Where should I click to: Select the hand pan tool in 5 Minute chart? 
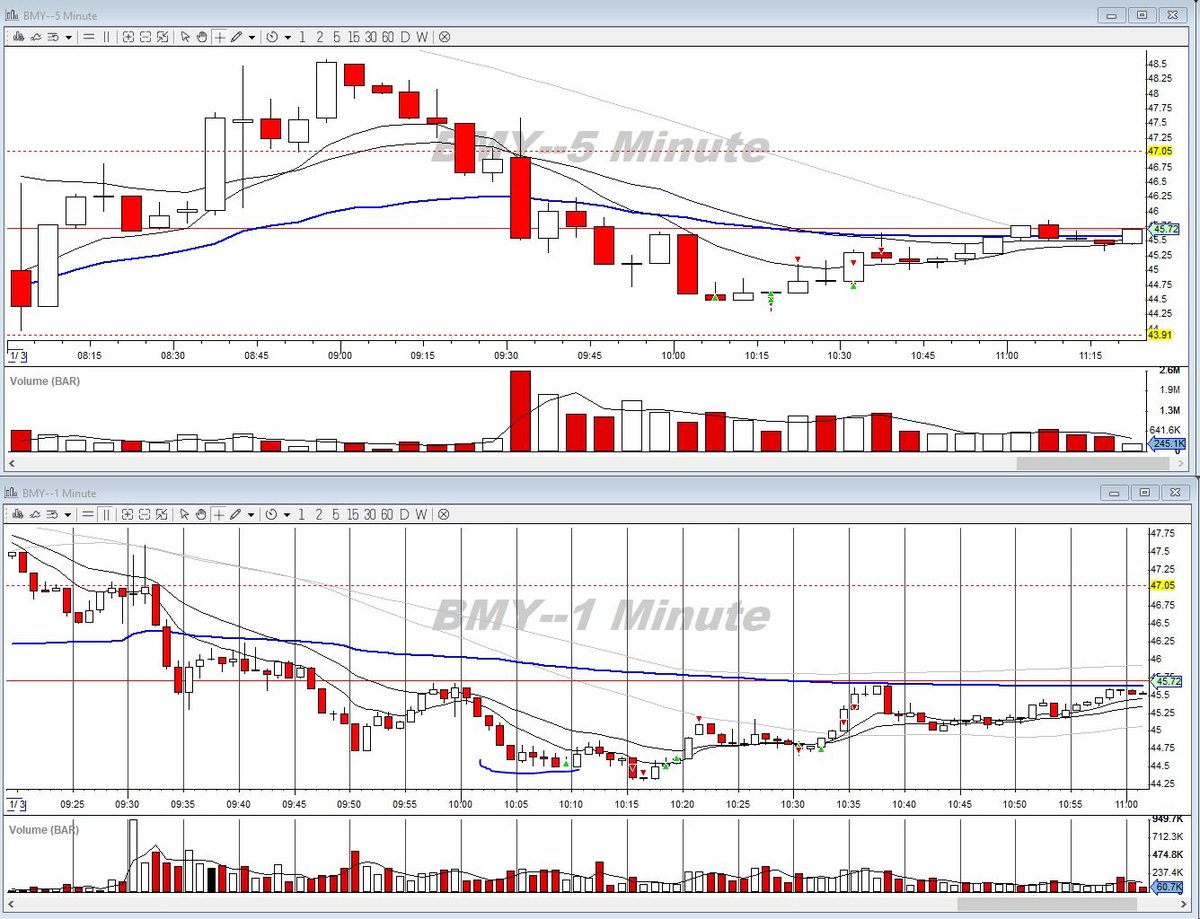[x=201, y=36]
